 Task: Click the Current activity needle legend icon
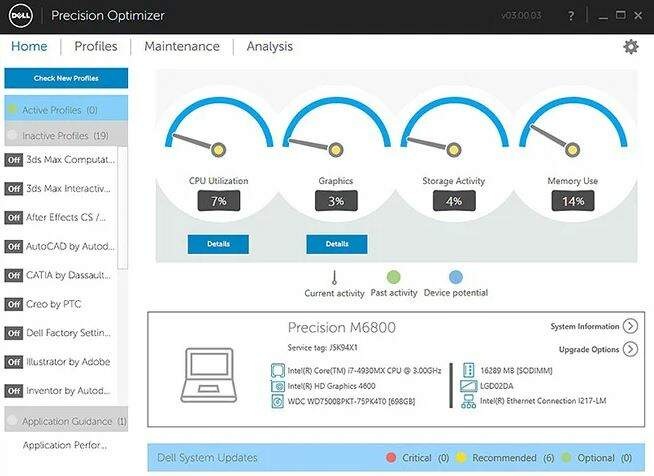(334, 277)
